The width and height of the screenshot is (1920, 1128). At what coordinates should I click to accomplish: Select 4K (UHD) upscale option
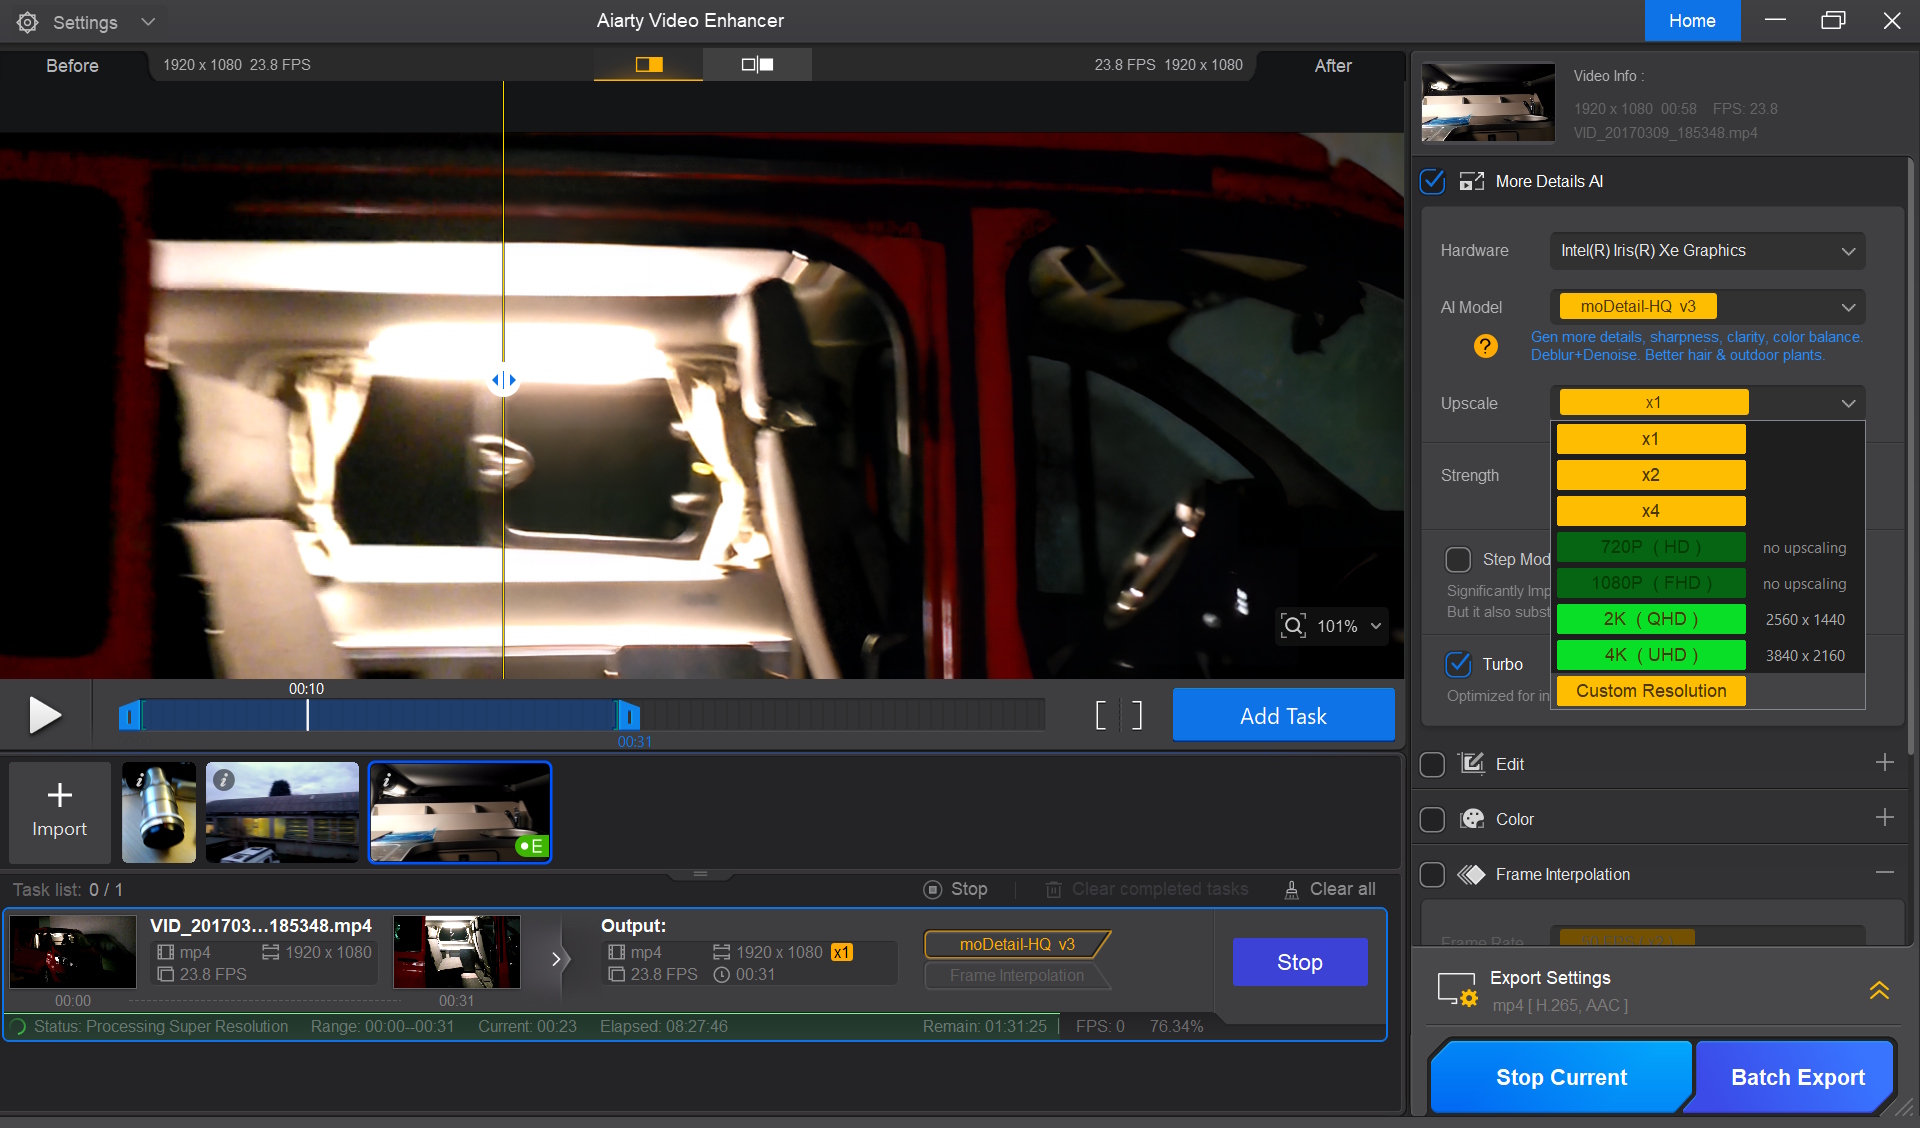[x=1651, y=655]
